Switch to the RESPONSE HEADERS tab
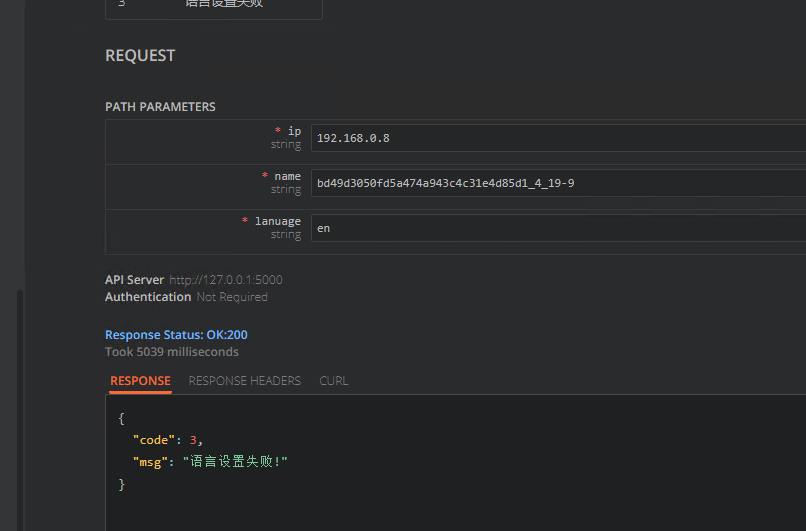The height and width of the screenshot is (531, 806). click(x=244, y=381)
